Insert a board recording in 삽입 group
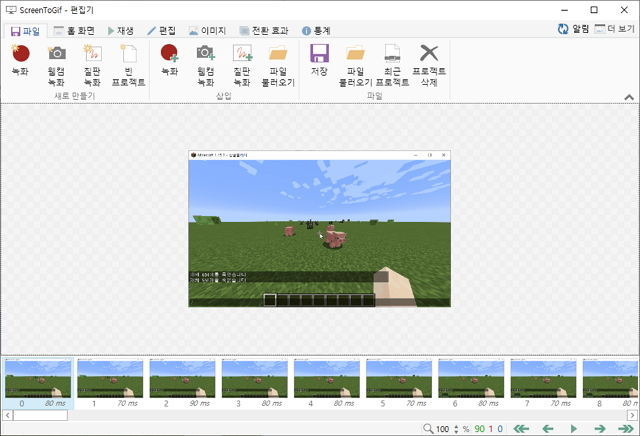640x436 pixels. (242, 65)
